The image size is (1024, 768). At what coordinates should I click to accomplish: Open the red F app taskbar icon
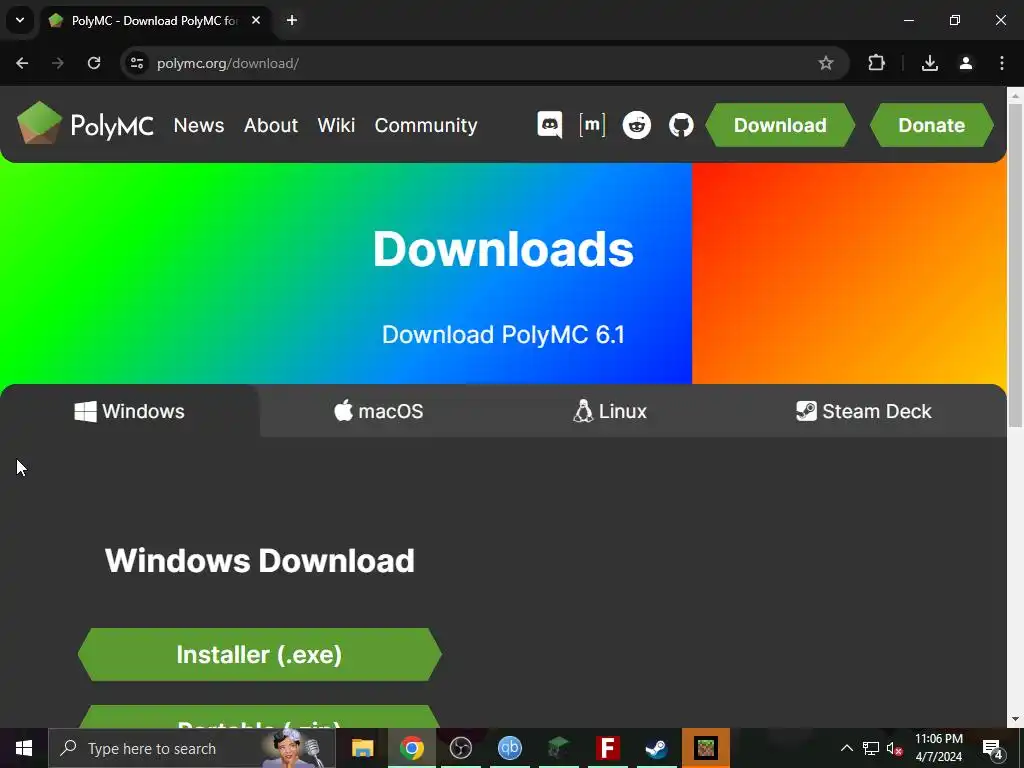[607, 748]
